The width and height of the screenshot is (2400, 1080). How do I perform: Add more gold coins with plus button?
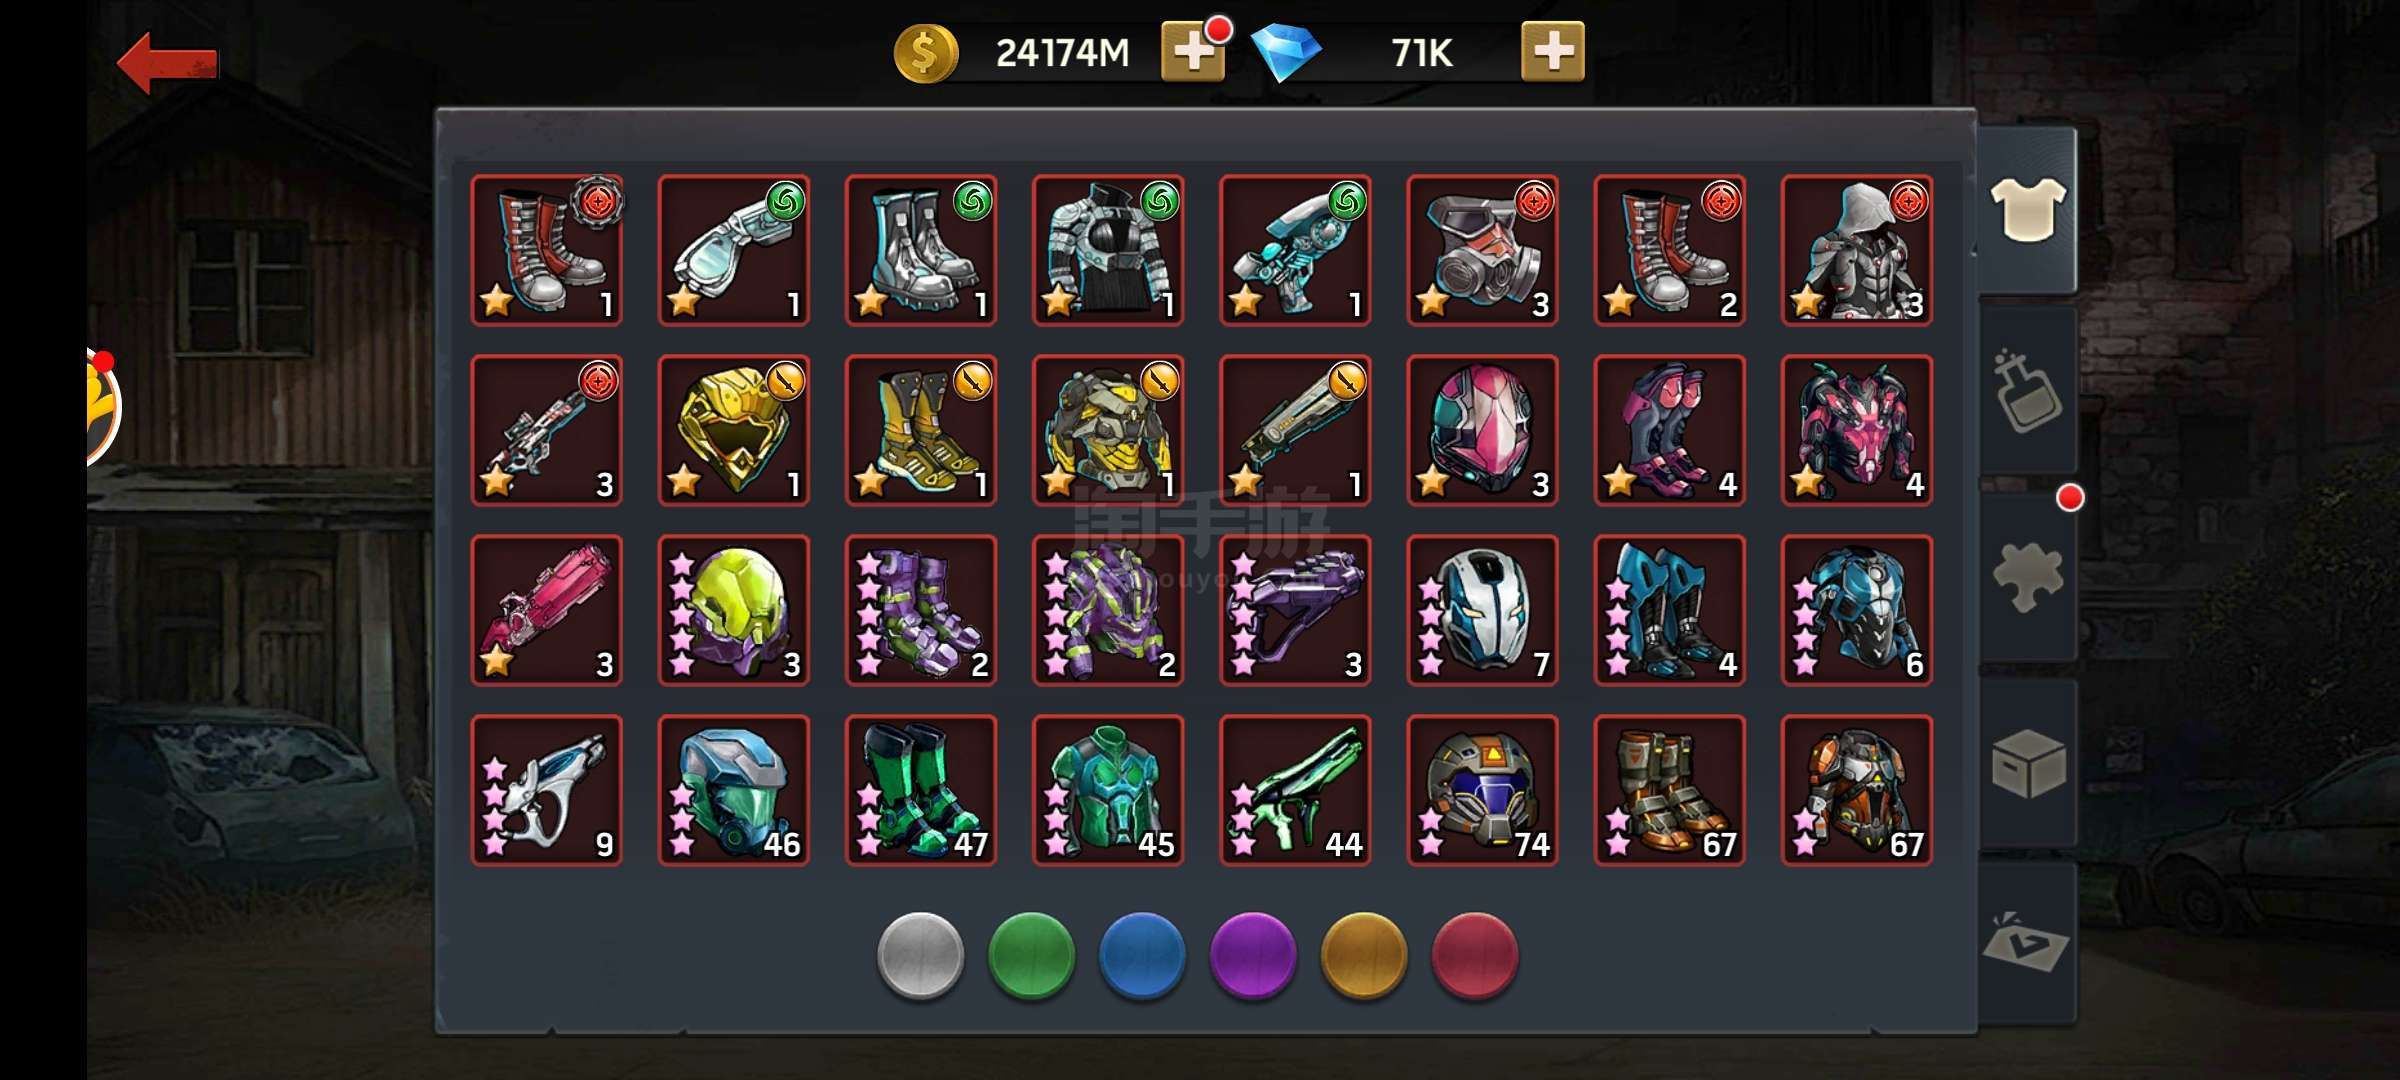pyautogui.click(x=1193, y=51)
